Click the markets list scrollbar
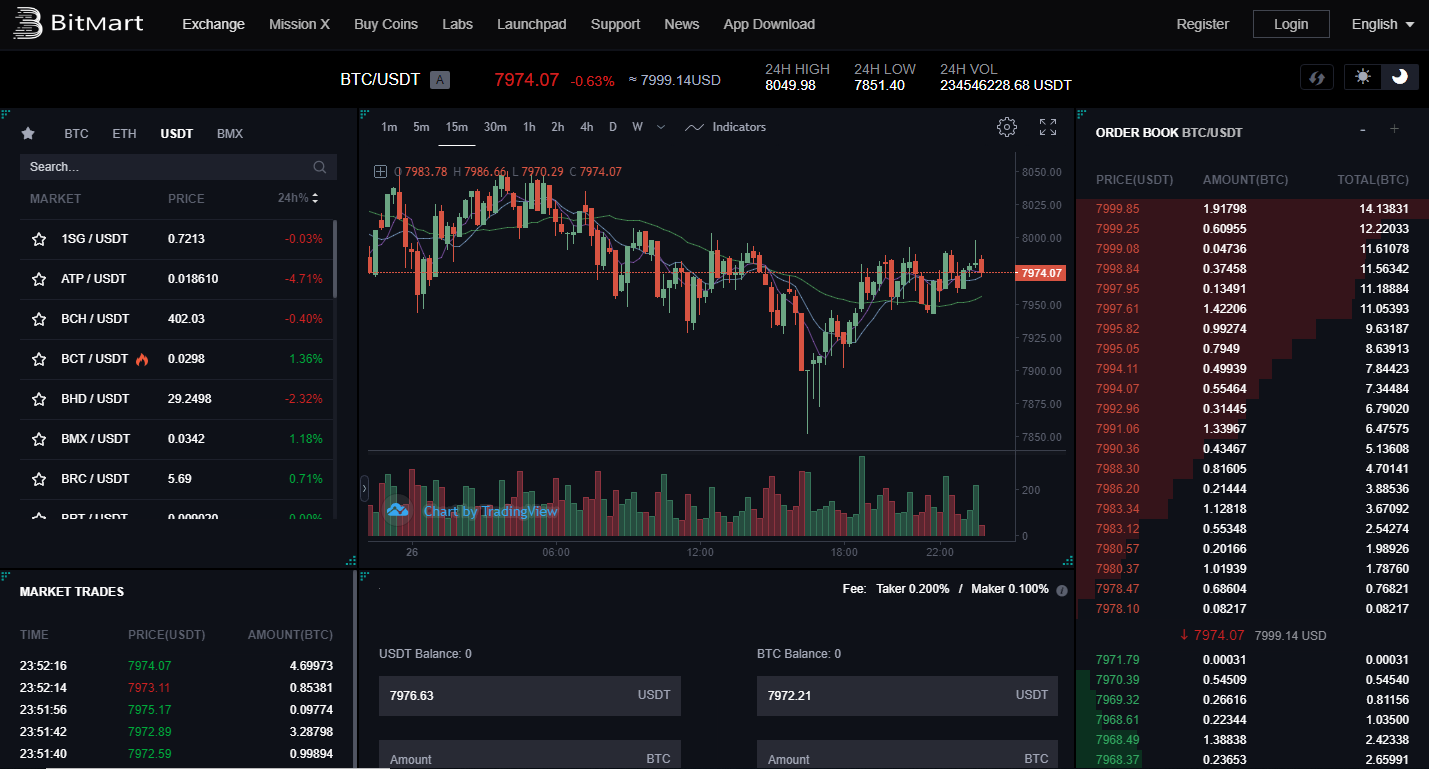The width and height of the screenshot is (1429, 769). 335,259
